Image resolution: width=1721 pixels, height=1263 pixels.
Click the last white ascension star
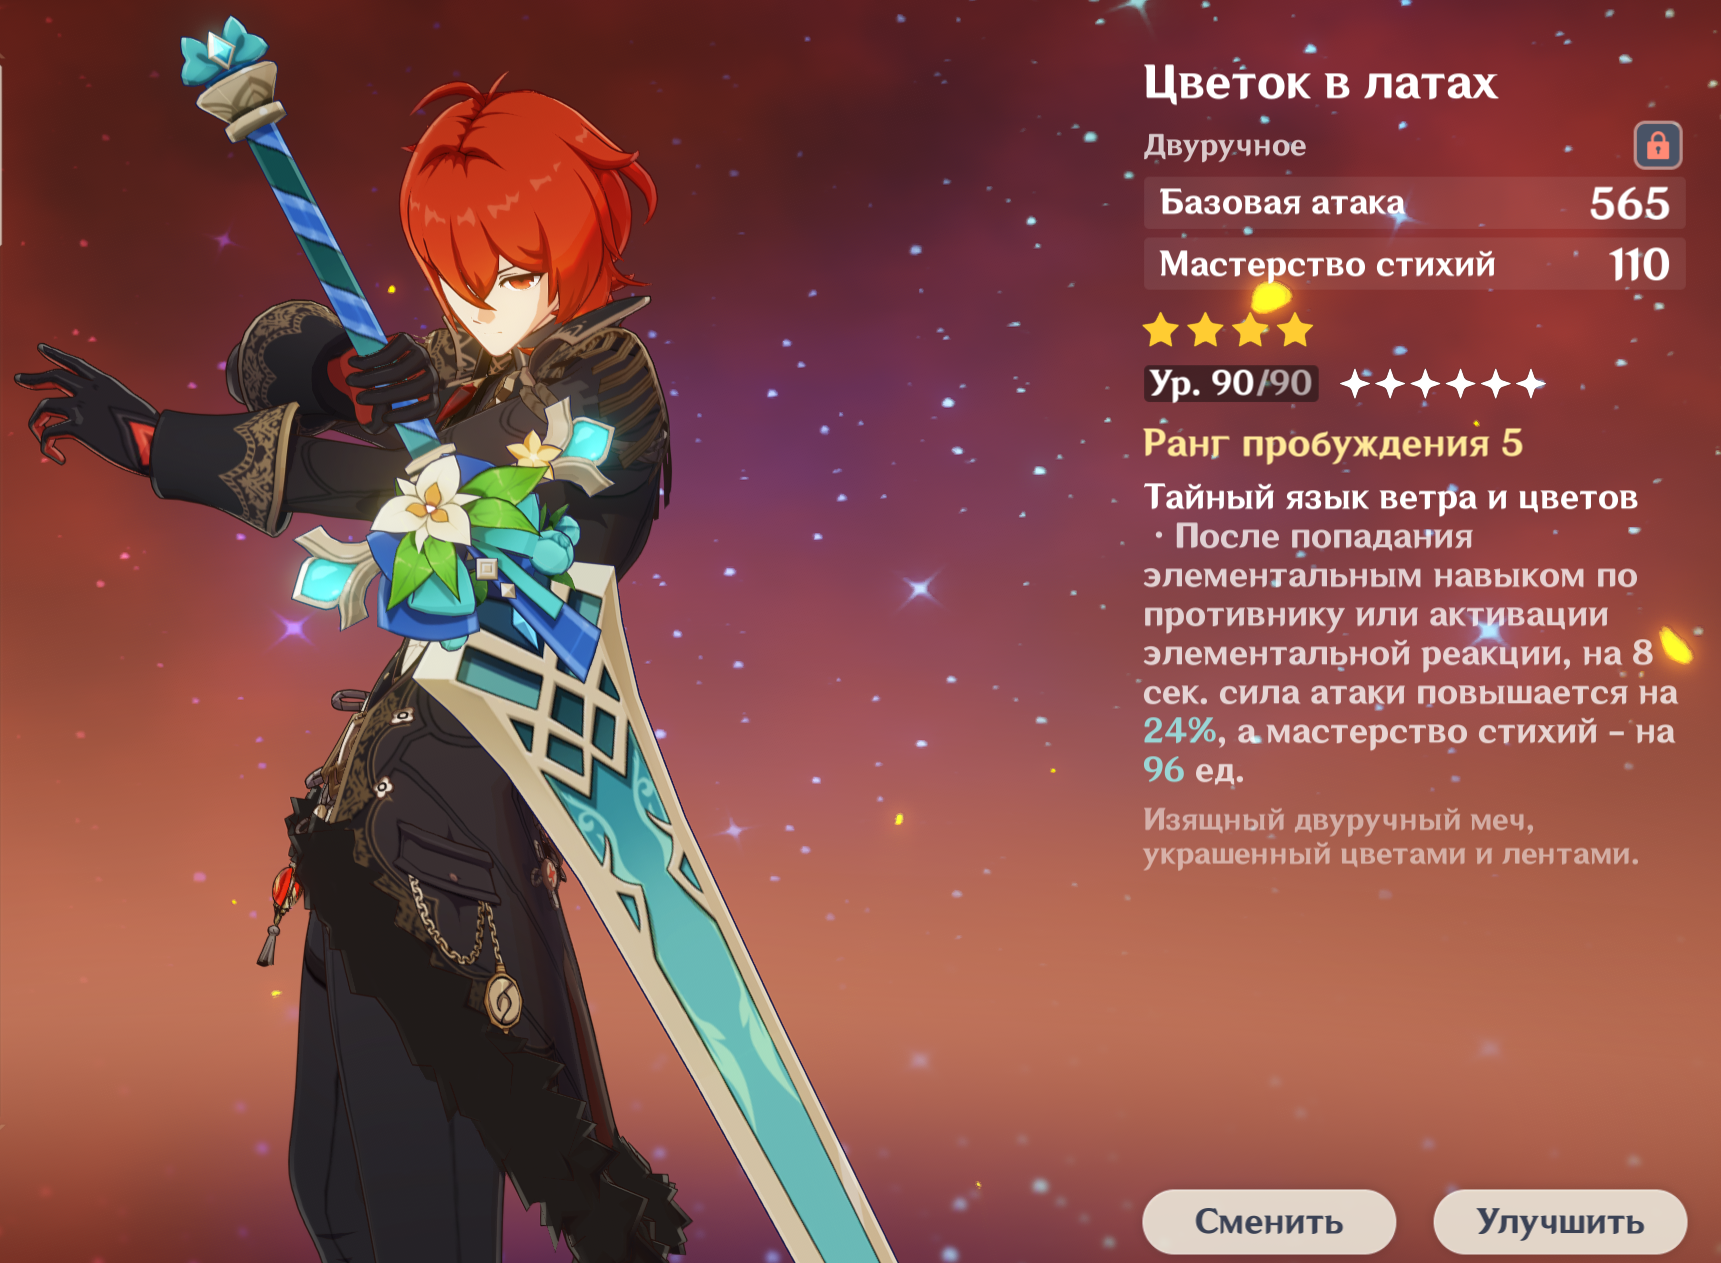[1530, 383]
